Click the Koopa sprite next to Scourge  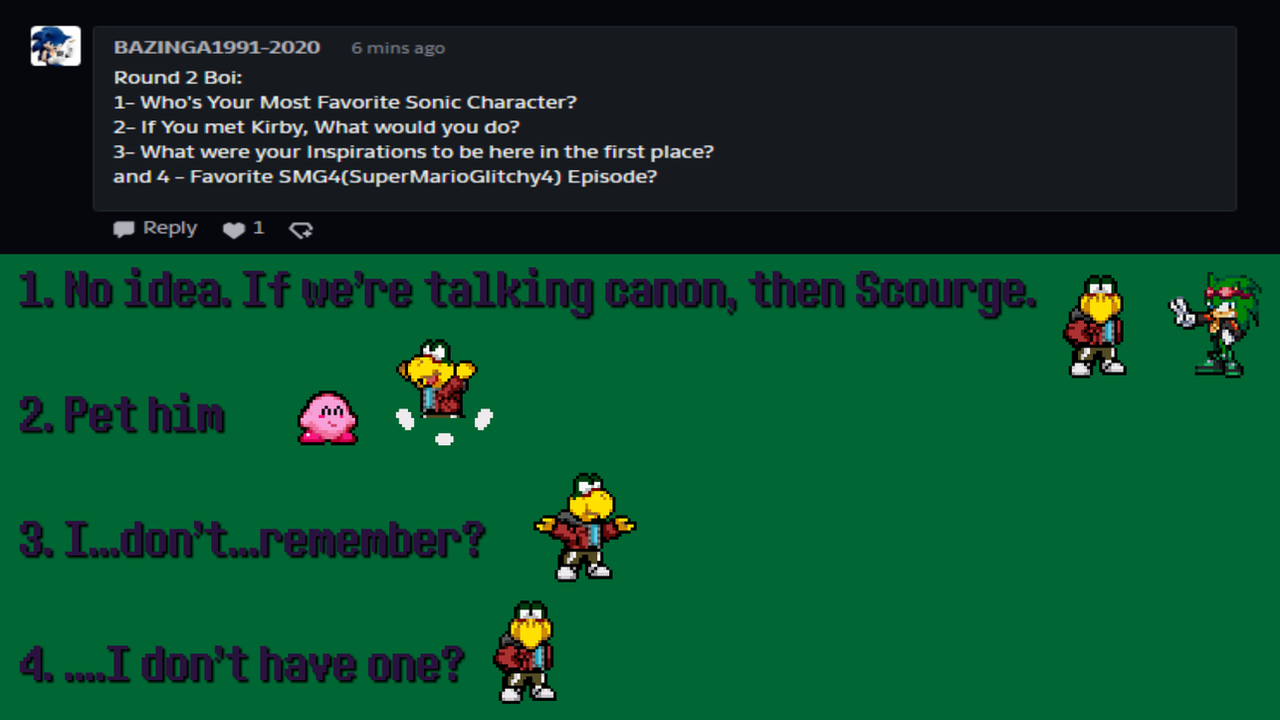click(x=1096, y=326)
